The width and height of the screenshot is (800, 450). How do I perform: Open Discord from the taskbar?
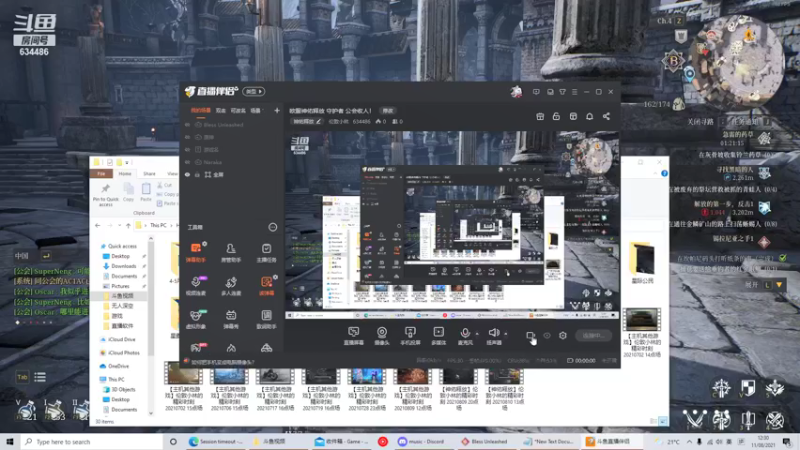click(x=421, y=441)
